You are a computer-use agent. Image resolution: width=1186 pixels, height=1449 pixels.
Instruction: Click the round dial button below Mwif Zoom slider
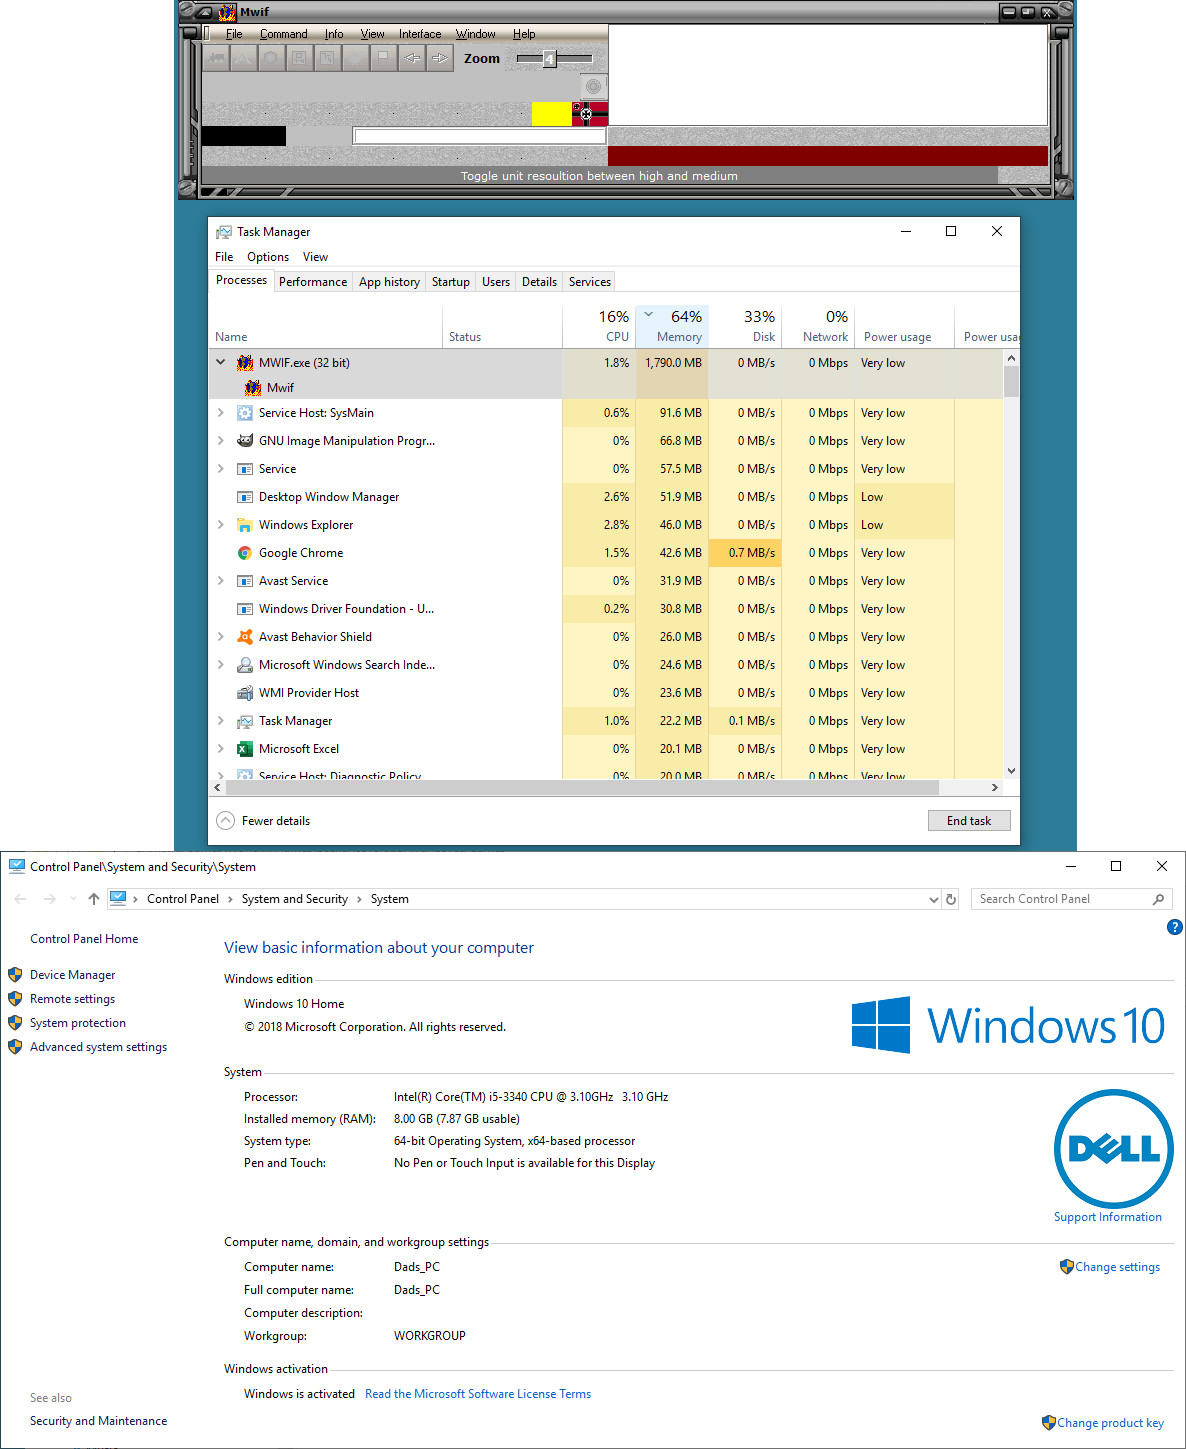tap(593, 87)
